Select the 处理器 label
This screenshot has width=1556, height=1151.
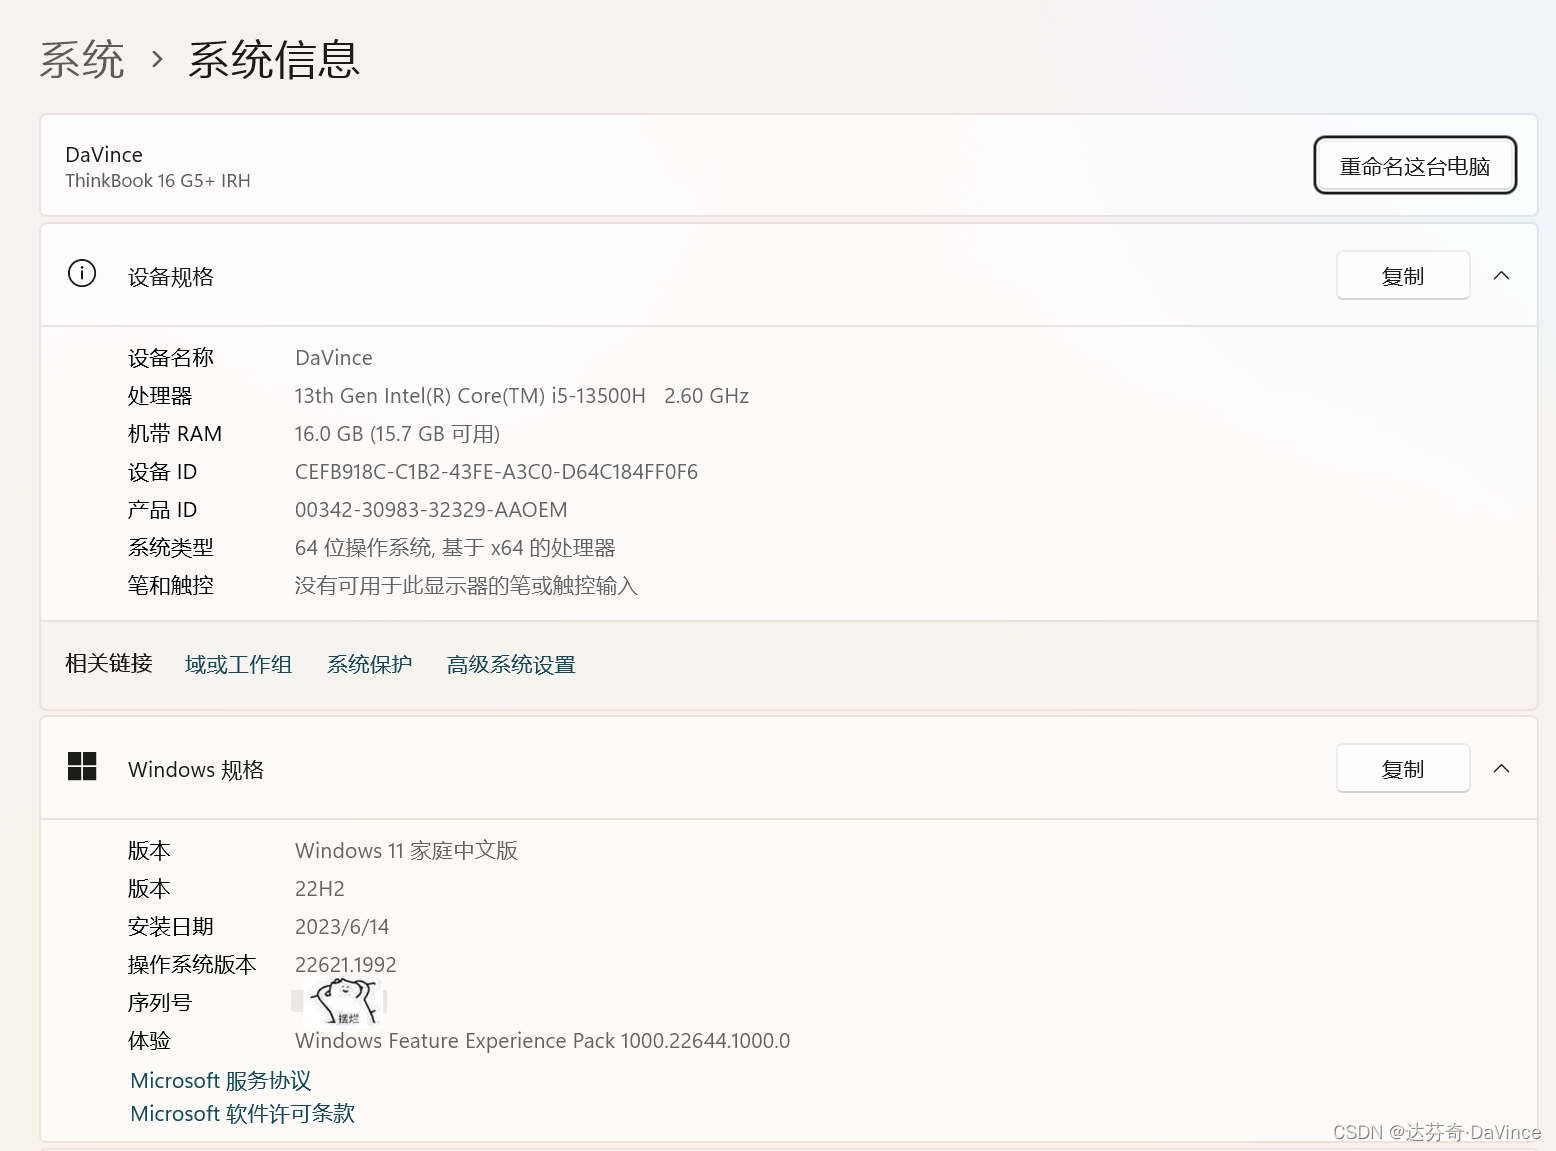(160, 396)
